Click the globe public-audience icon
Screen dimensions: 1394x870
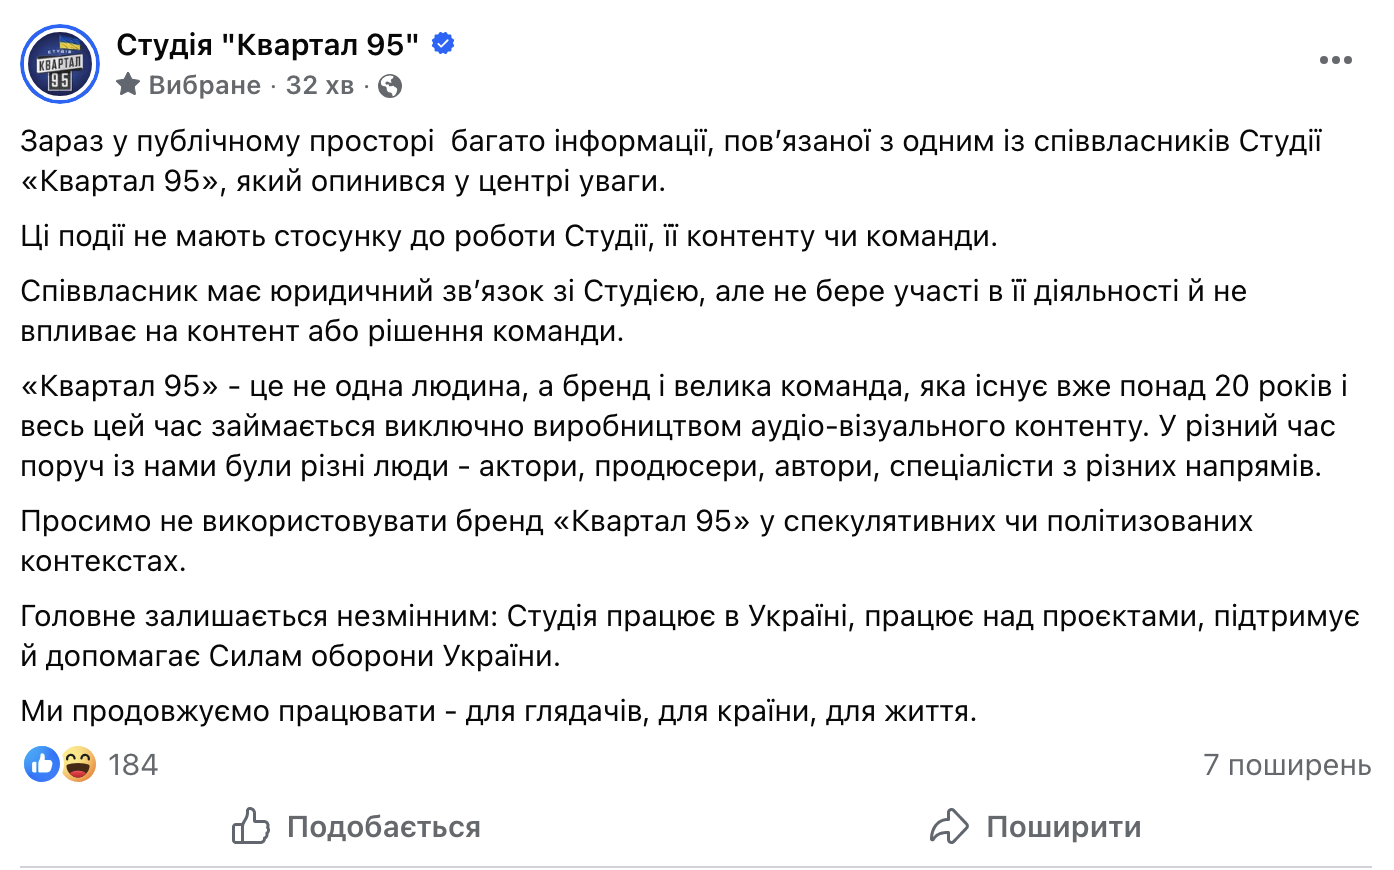[x=391, y=86]
